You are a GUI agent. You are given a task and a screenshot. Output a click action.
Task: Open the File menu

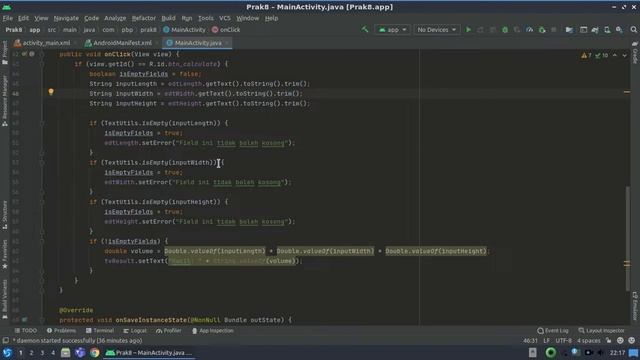pos(7,18)
